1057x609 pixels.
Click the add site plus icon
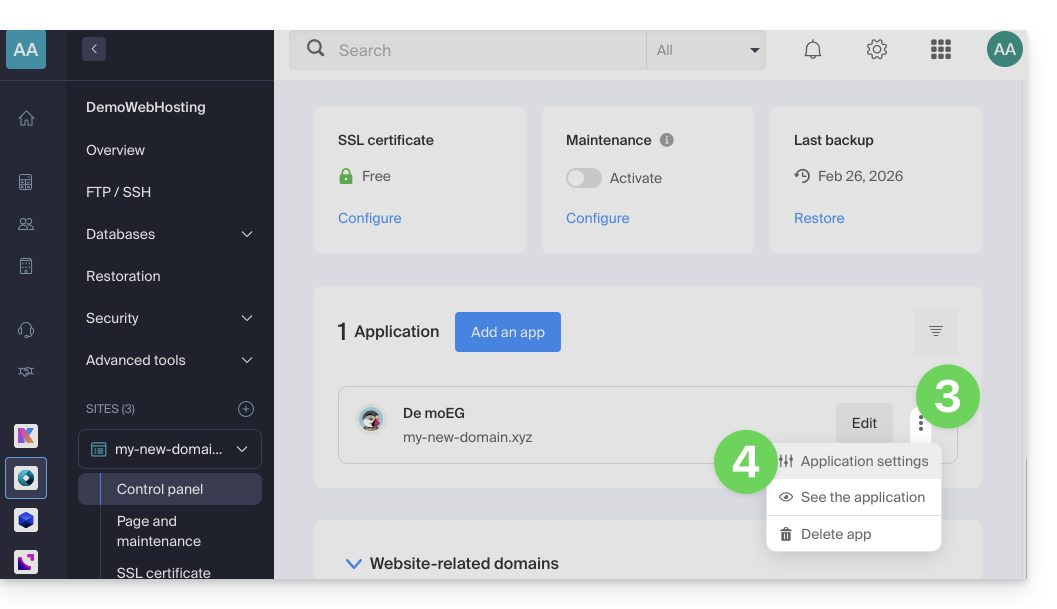246,409
